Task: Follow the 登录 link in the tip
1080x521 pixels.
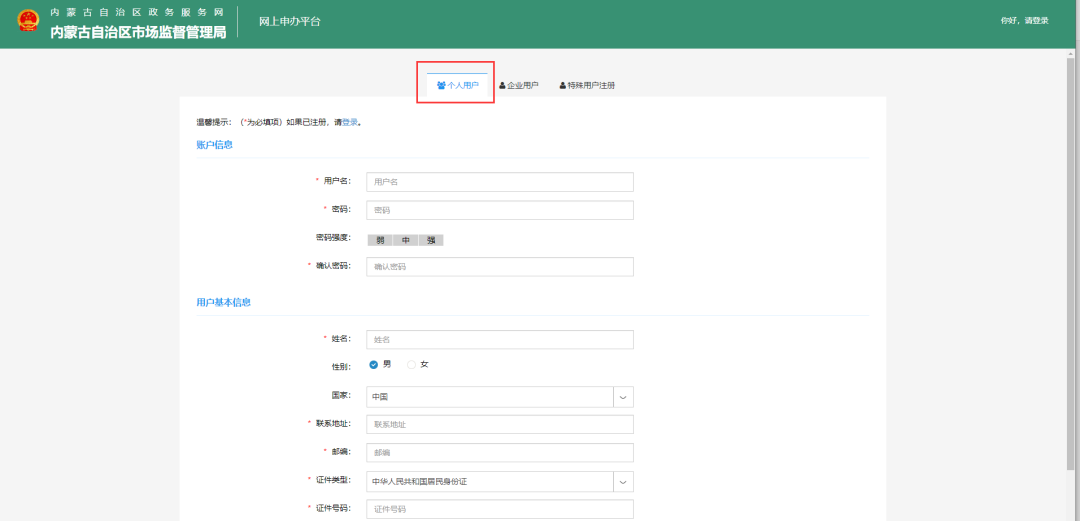Action: pyautogui.click(x=350, y=122)
